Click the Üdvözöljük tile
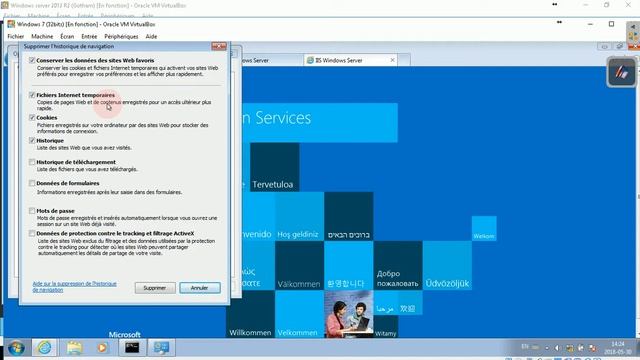This screenshot has height=360, width=640. 447,266
